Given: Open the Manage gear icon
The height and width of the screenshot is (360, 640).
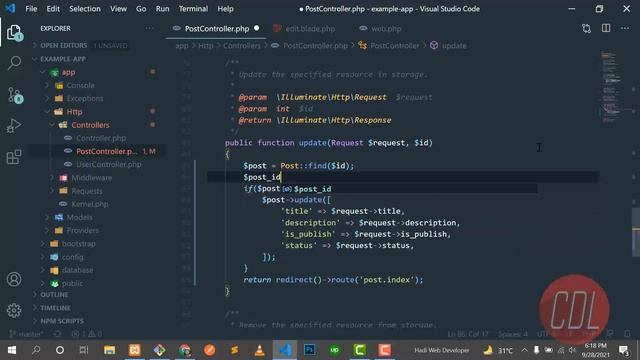Looking at the screenshot, I should 14,311.
